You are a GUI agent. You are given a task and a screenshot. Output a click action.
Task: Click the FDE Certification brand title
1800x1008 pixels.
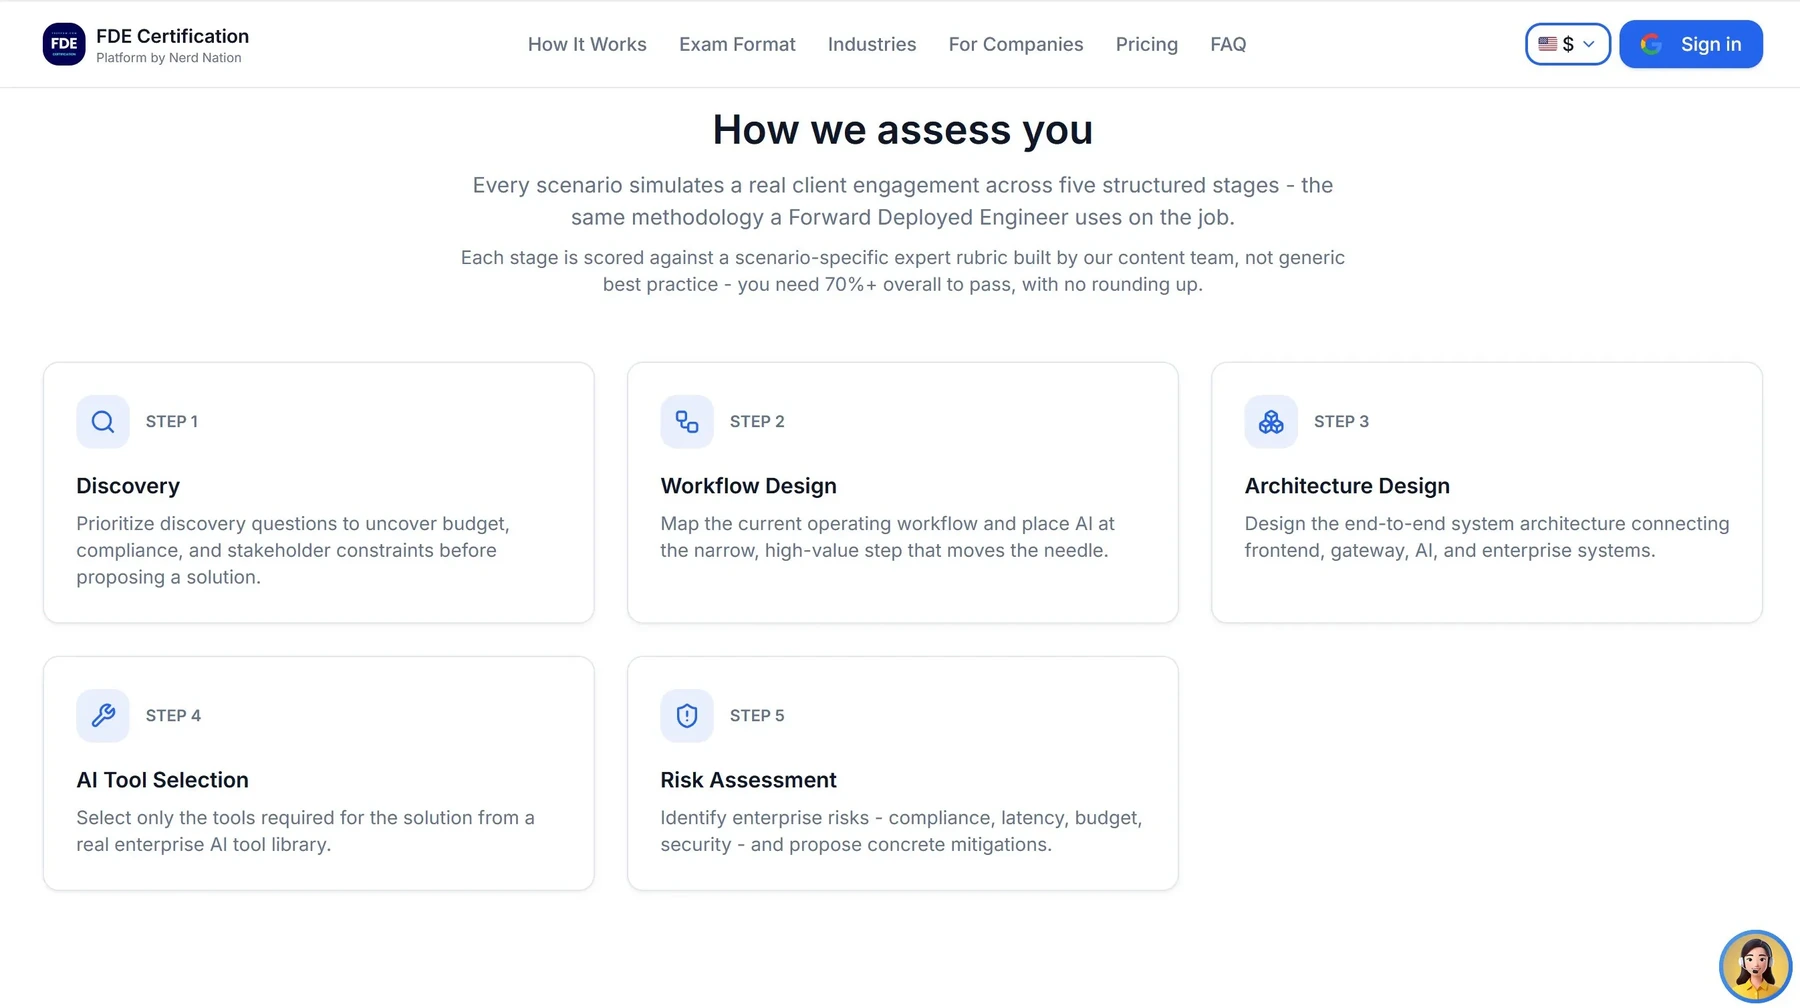[172, 36]
